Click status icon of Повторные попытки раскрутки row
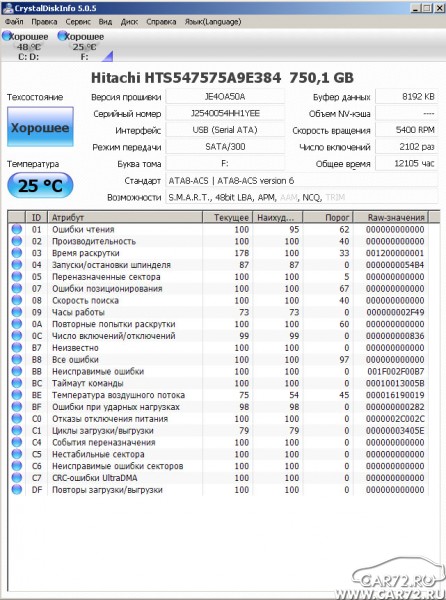Viewport: 446px width, 600px height. (x=16, y=324)
